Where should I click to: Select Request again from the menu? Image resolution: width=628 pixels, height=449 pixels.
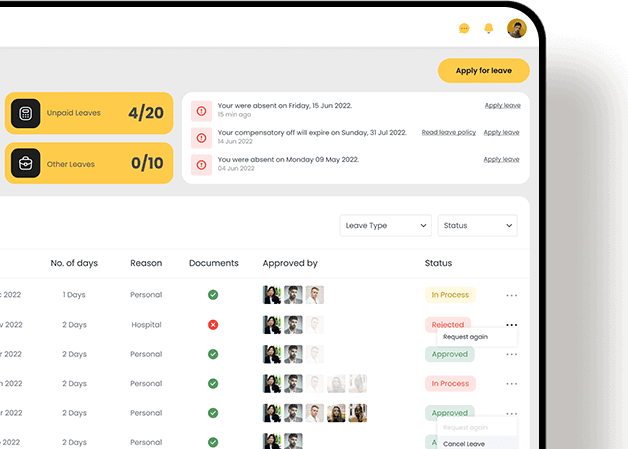coord(465,337)
